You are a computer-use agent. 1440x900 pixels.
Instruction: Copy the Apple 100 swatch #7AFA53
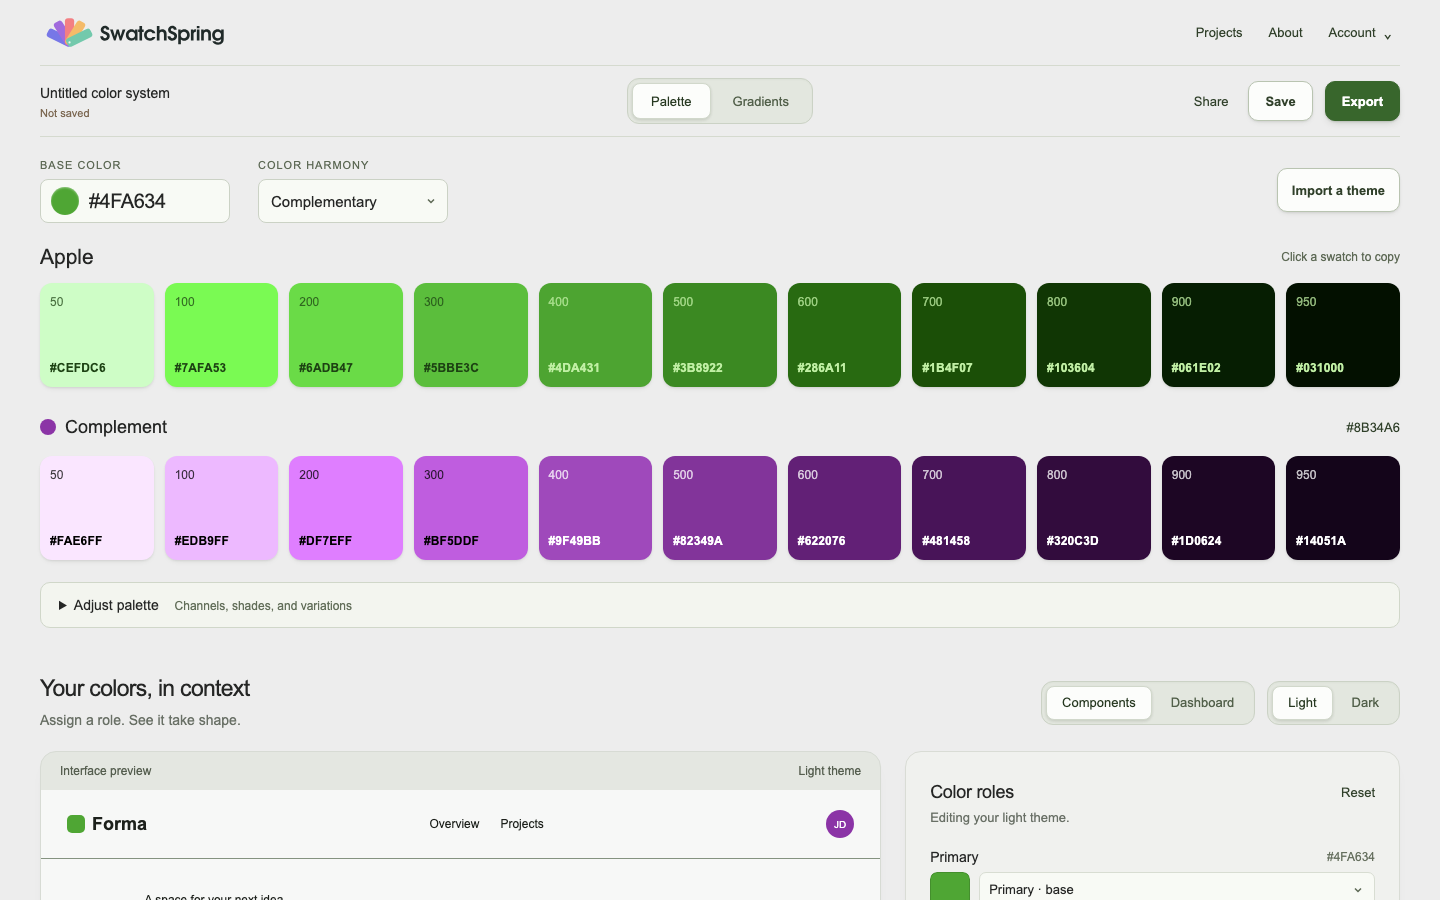pyautogui.click(x=221, y=335)
